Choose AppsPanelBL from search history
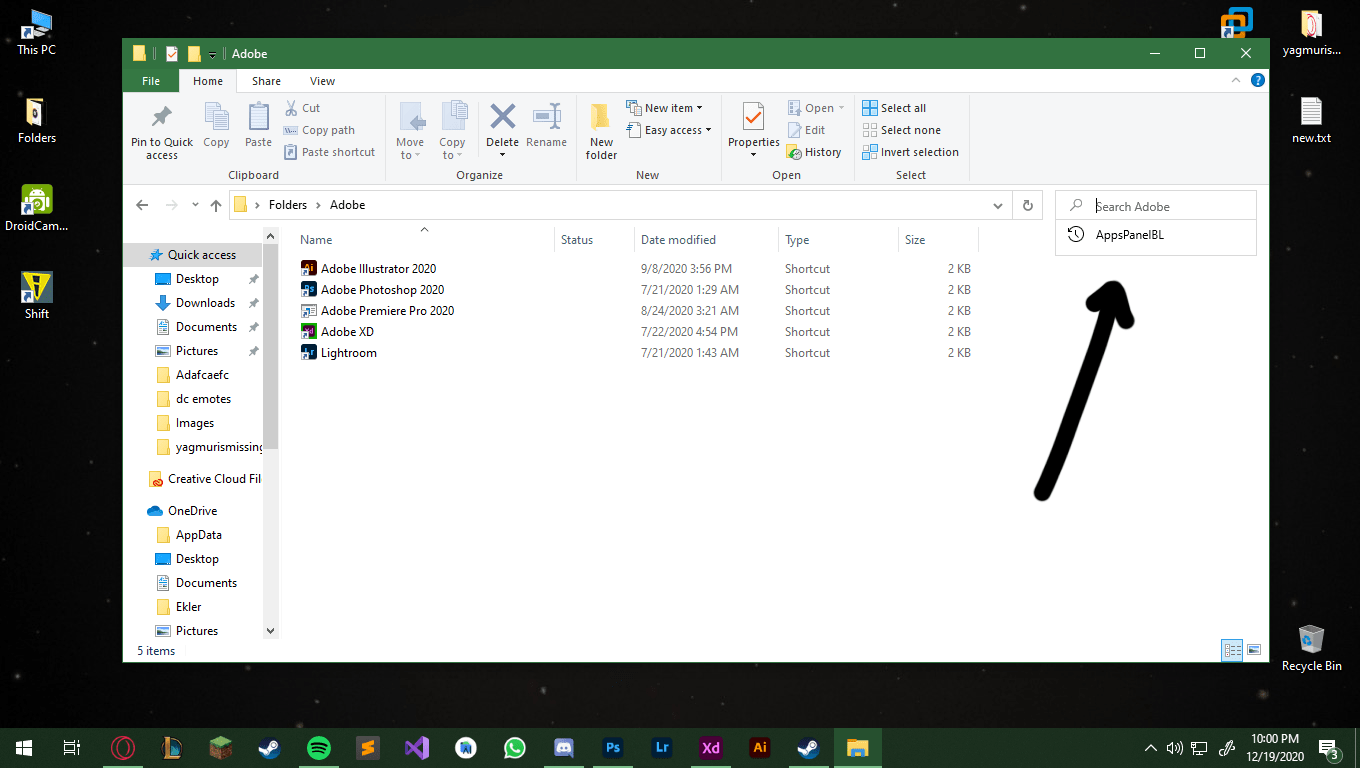 [x=1156, y=235]
